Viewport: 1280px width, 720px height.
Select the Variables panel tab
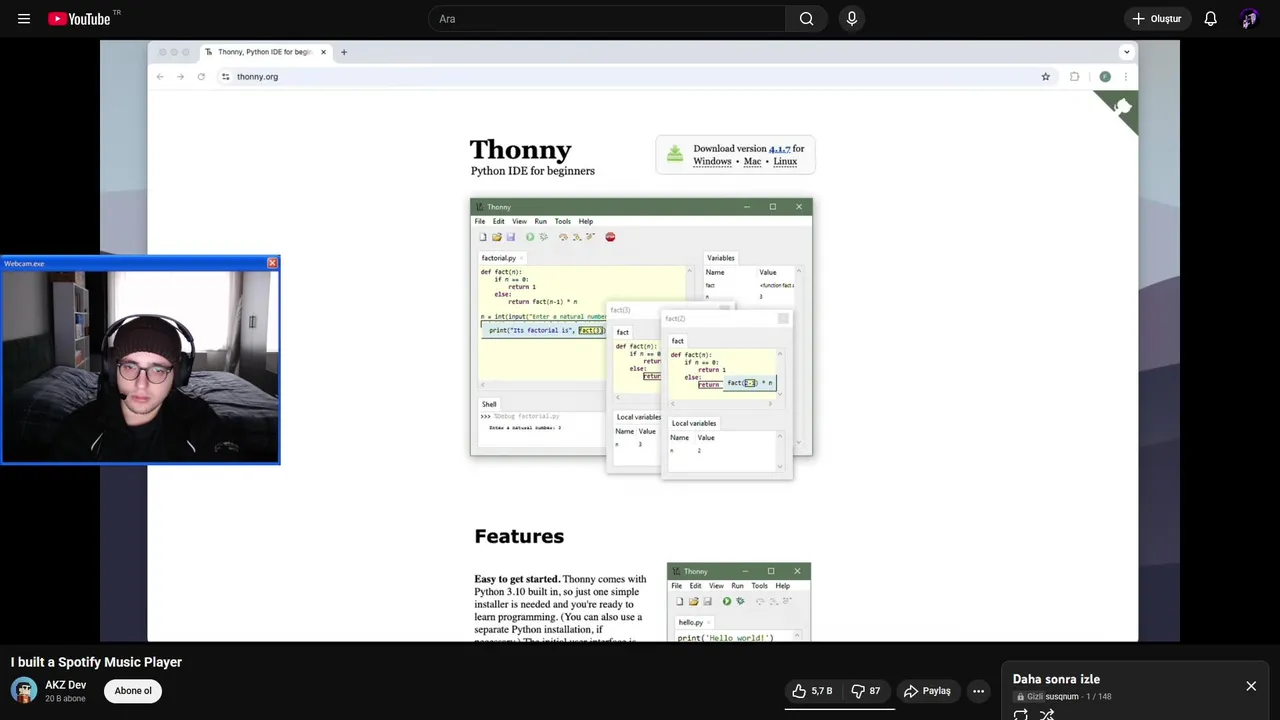click(x=721, y=258)
